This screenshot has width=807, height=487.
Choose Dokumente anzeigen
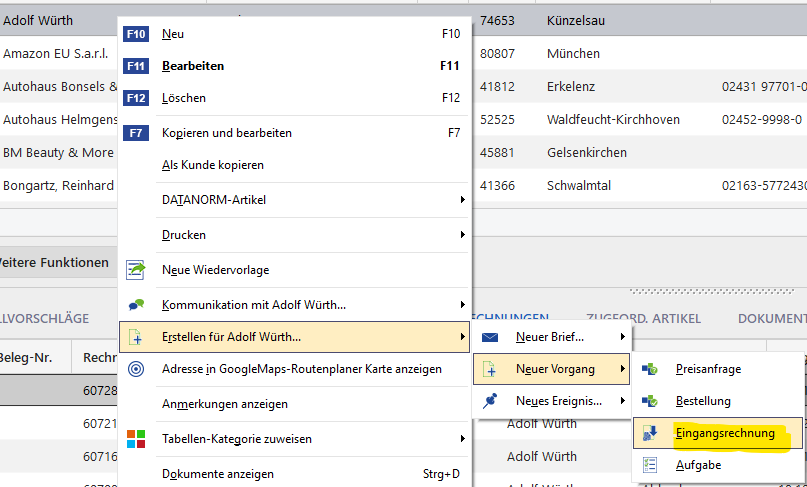[x=294, y=474]
